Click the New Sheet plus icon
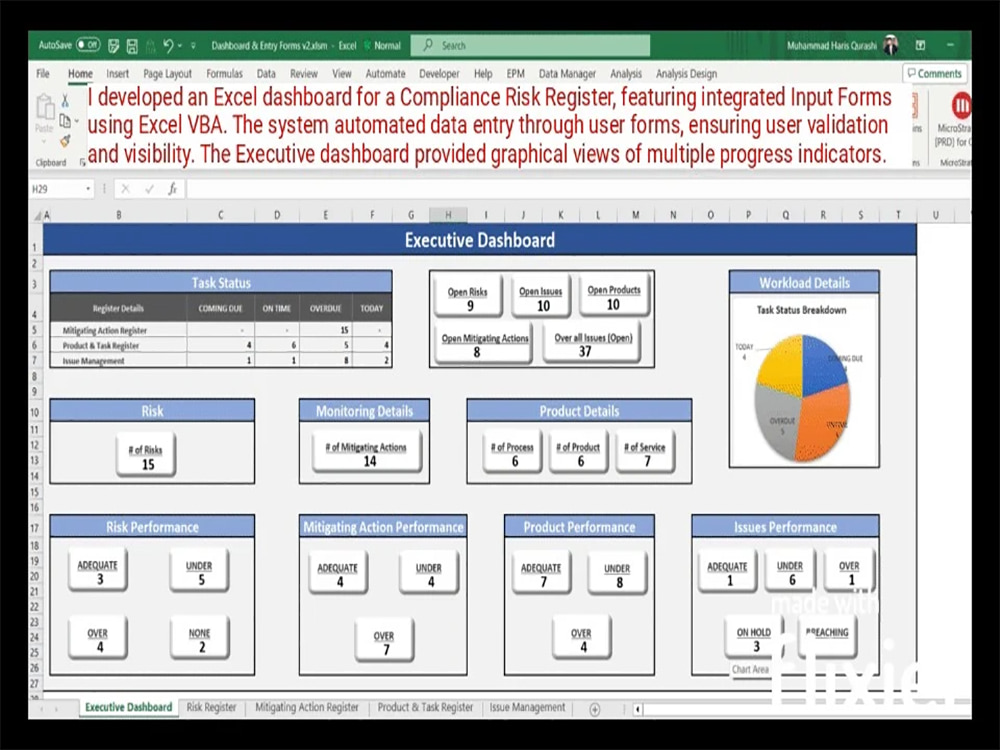The height and width of the screenshot is (750, 1000). click(x=594, y=709)
